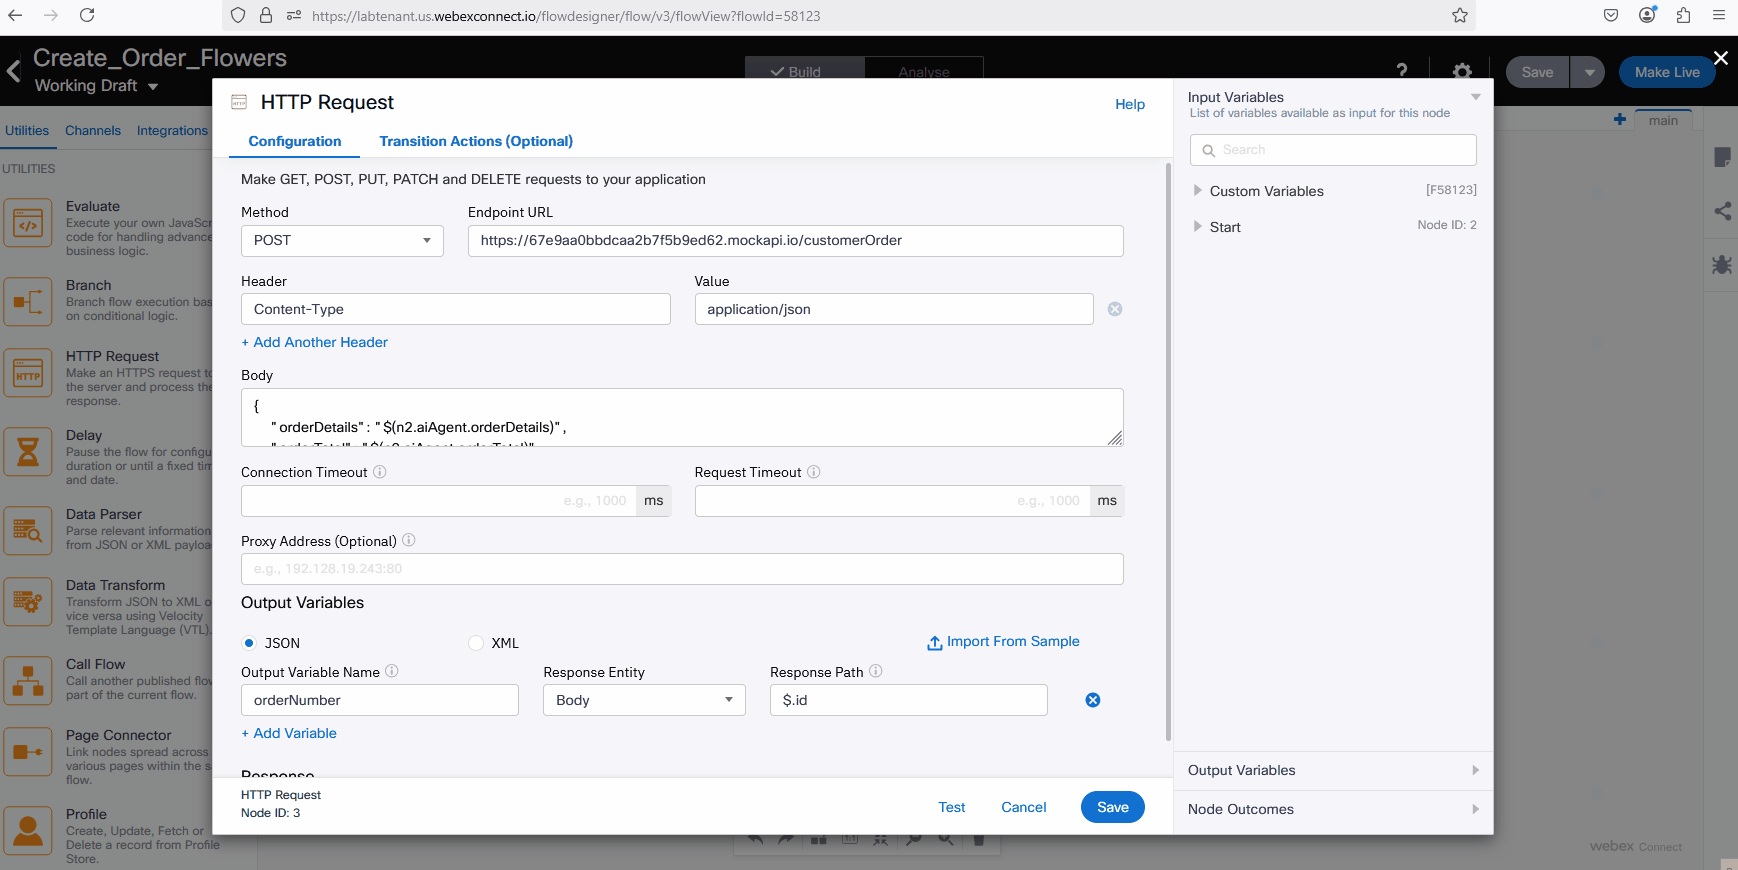
Task: Remove the Content-Type header row
Action: click(1114, 309)
